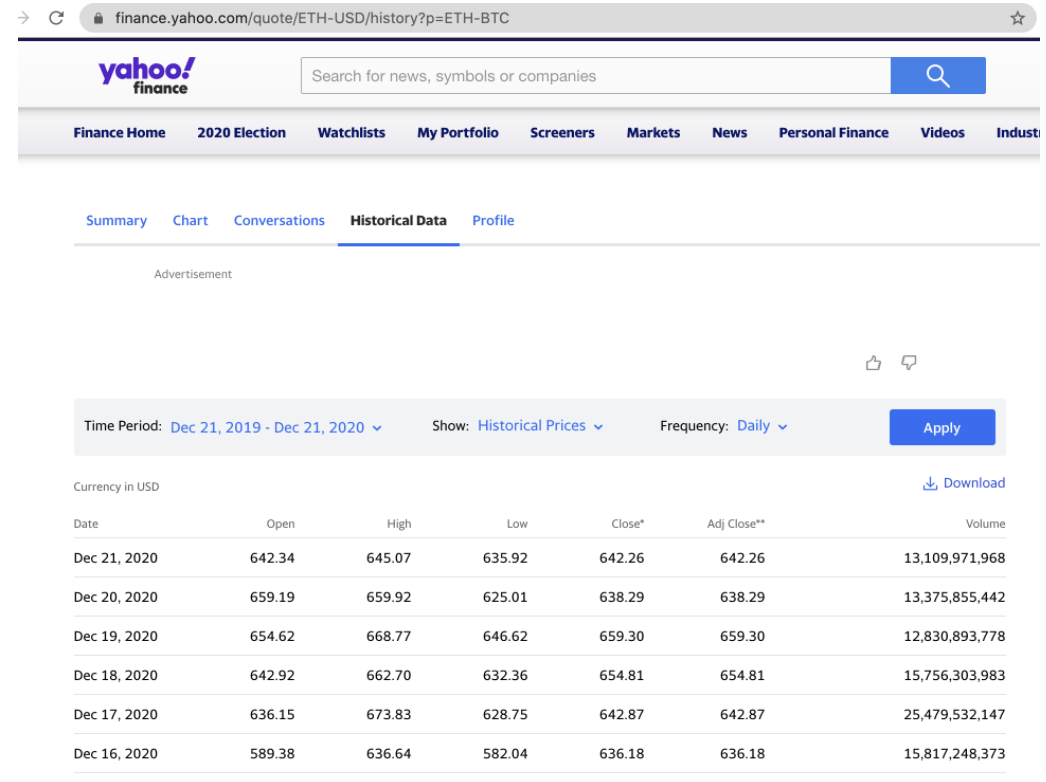Open the 2020 Election section
1046x782 pixels.
pos(241,133)
